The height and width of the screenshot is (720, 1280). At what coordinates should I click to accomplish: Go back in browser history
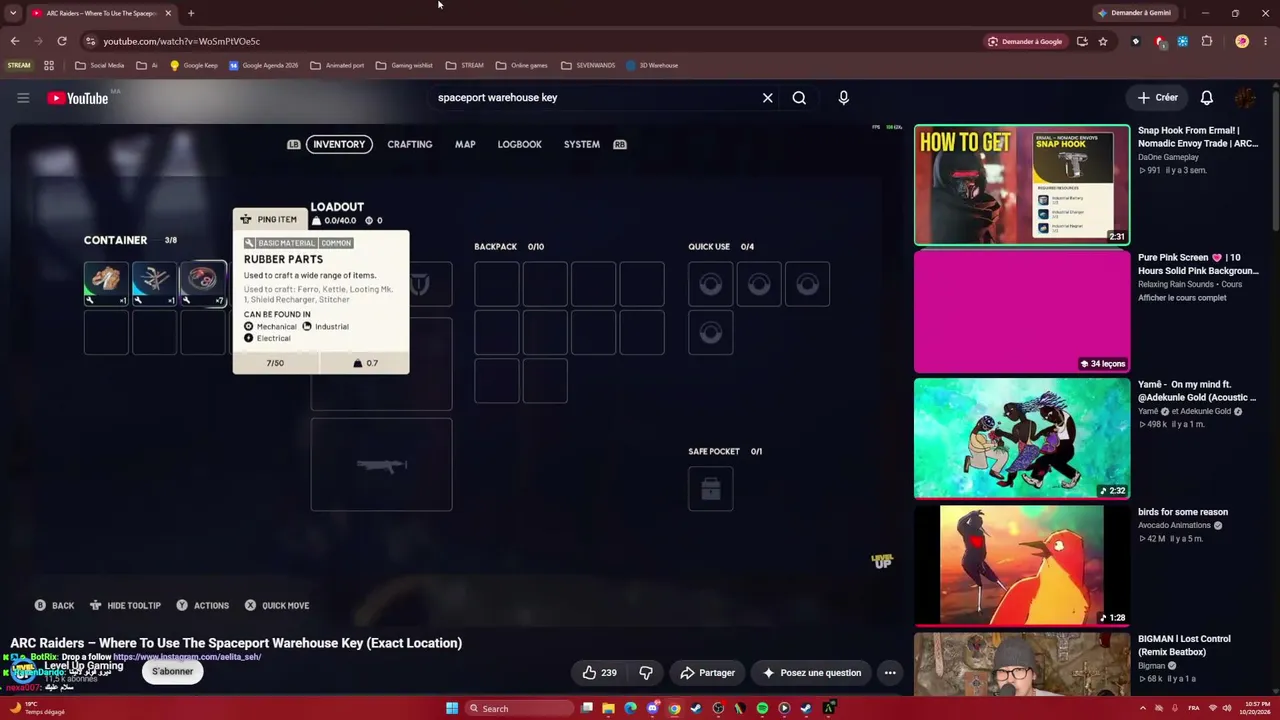[x=15, y=41]
